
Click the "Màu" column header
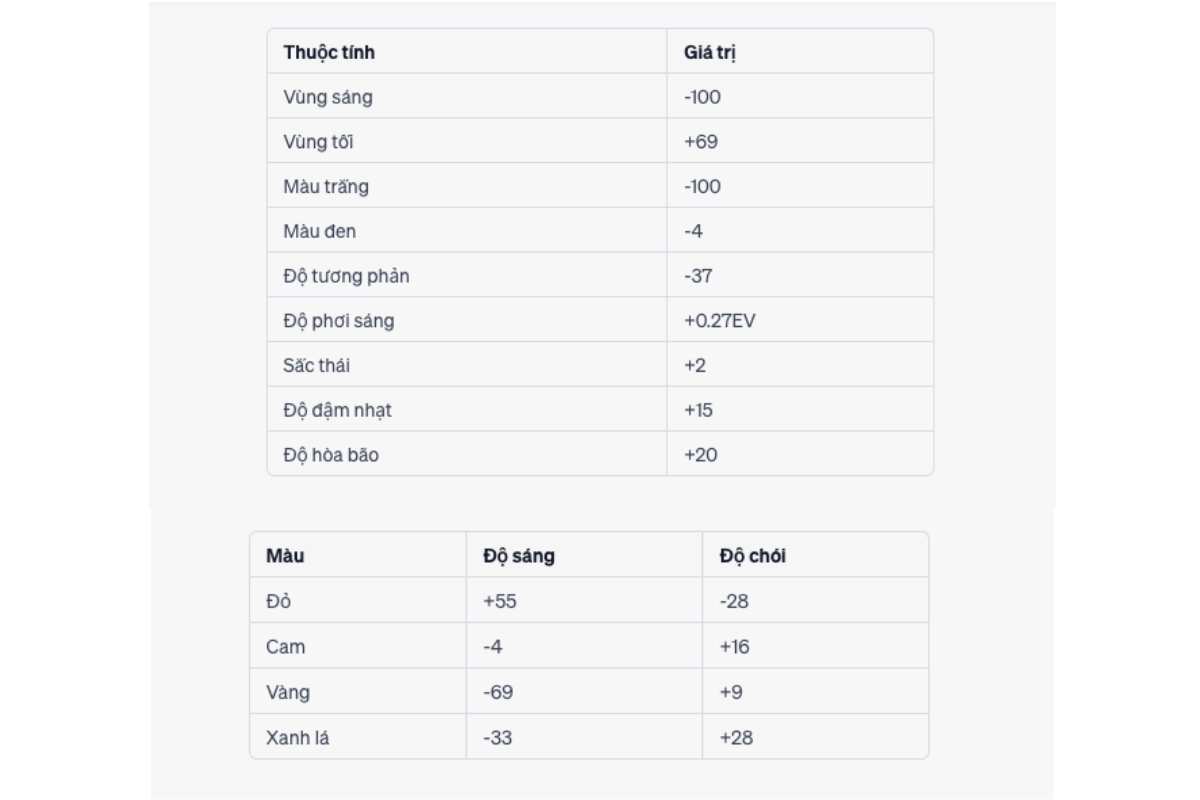(285, 556)
